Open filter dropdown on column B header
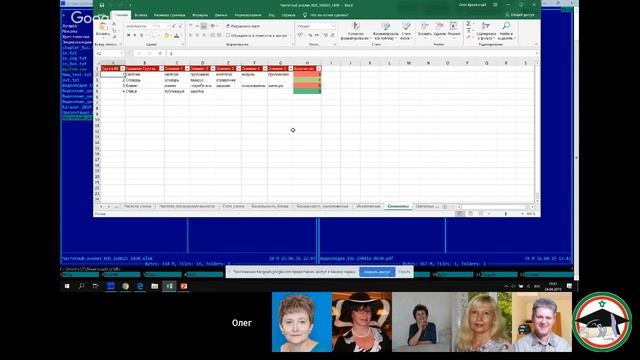This screenshot has height=360, width=640. click(x=162, y=69)
